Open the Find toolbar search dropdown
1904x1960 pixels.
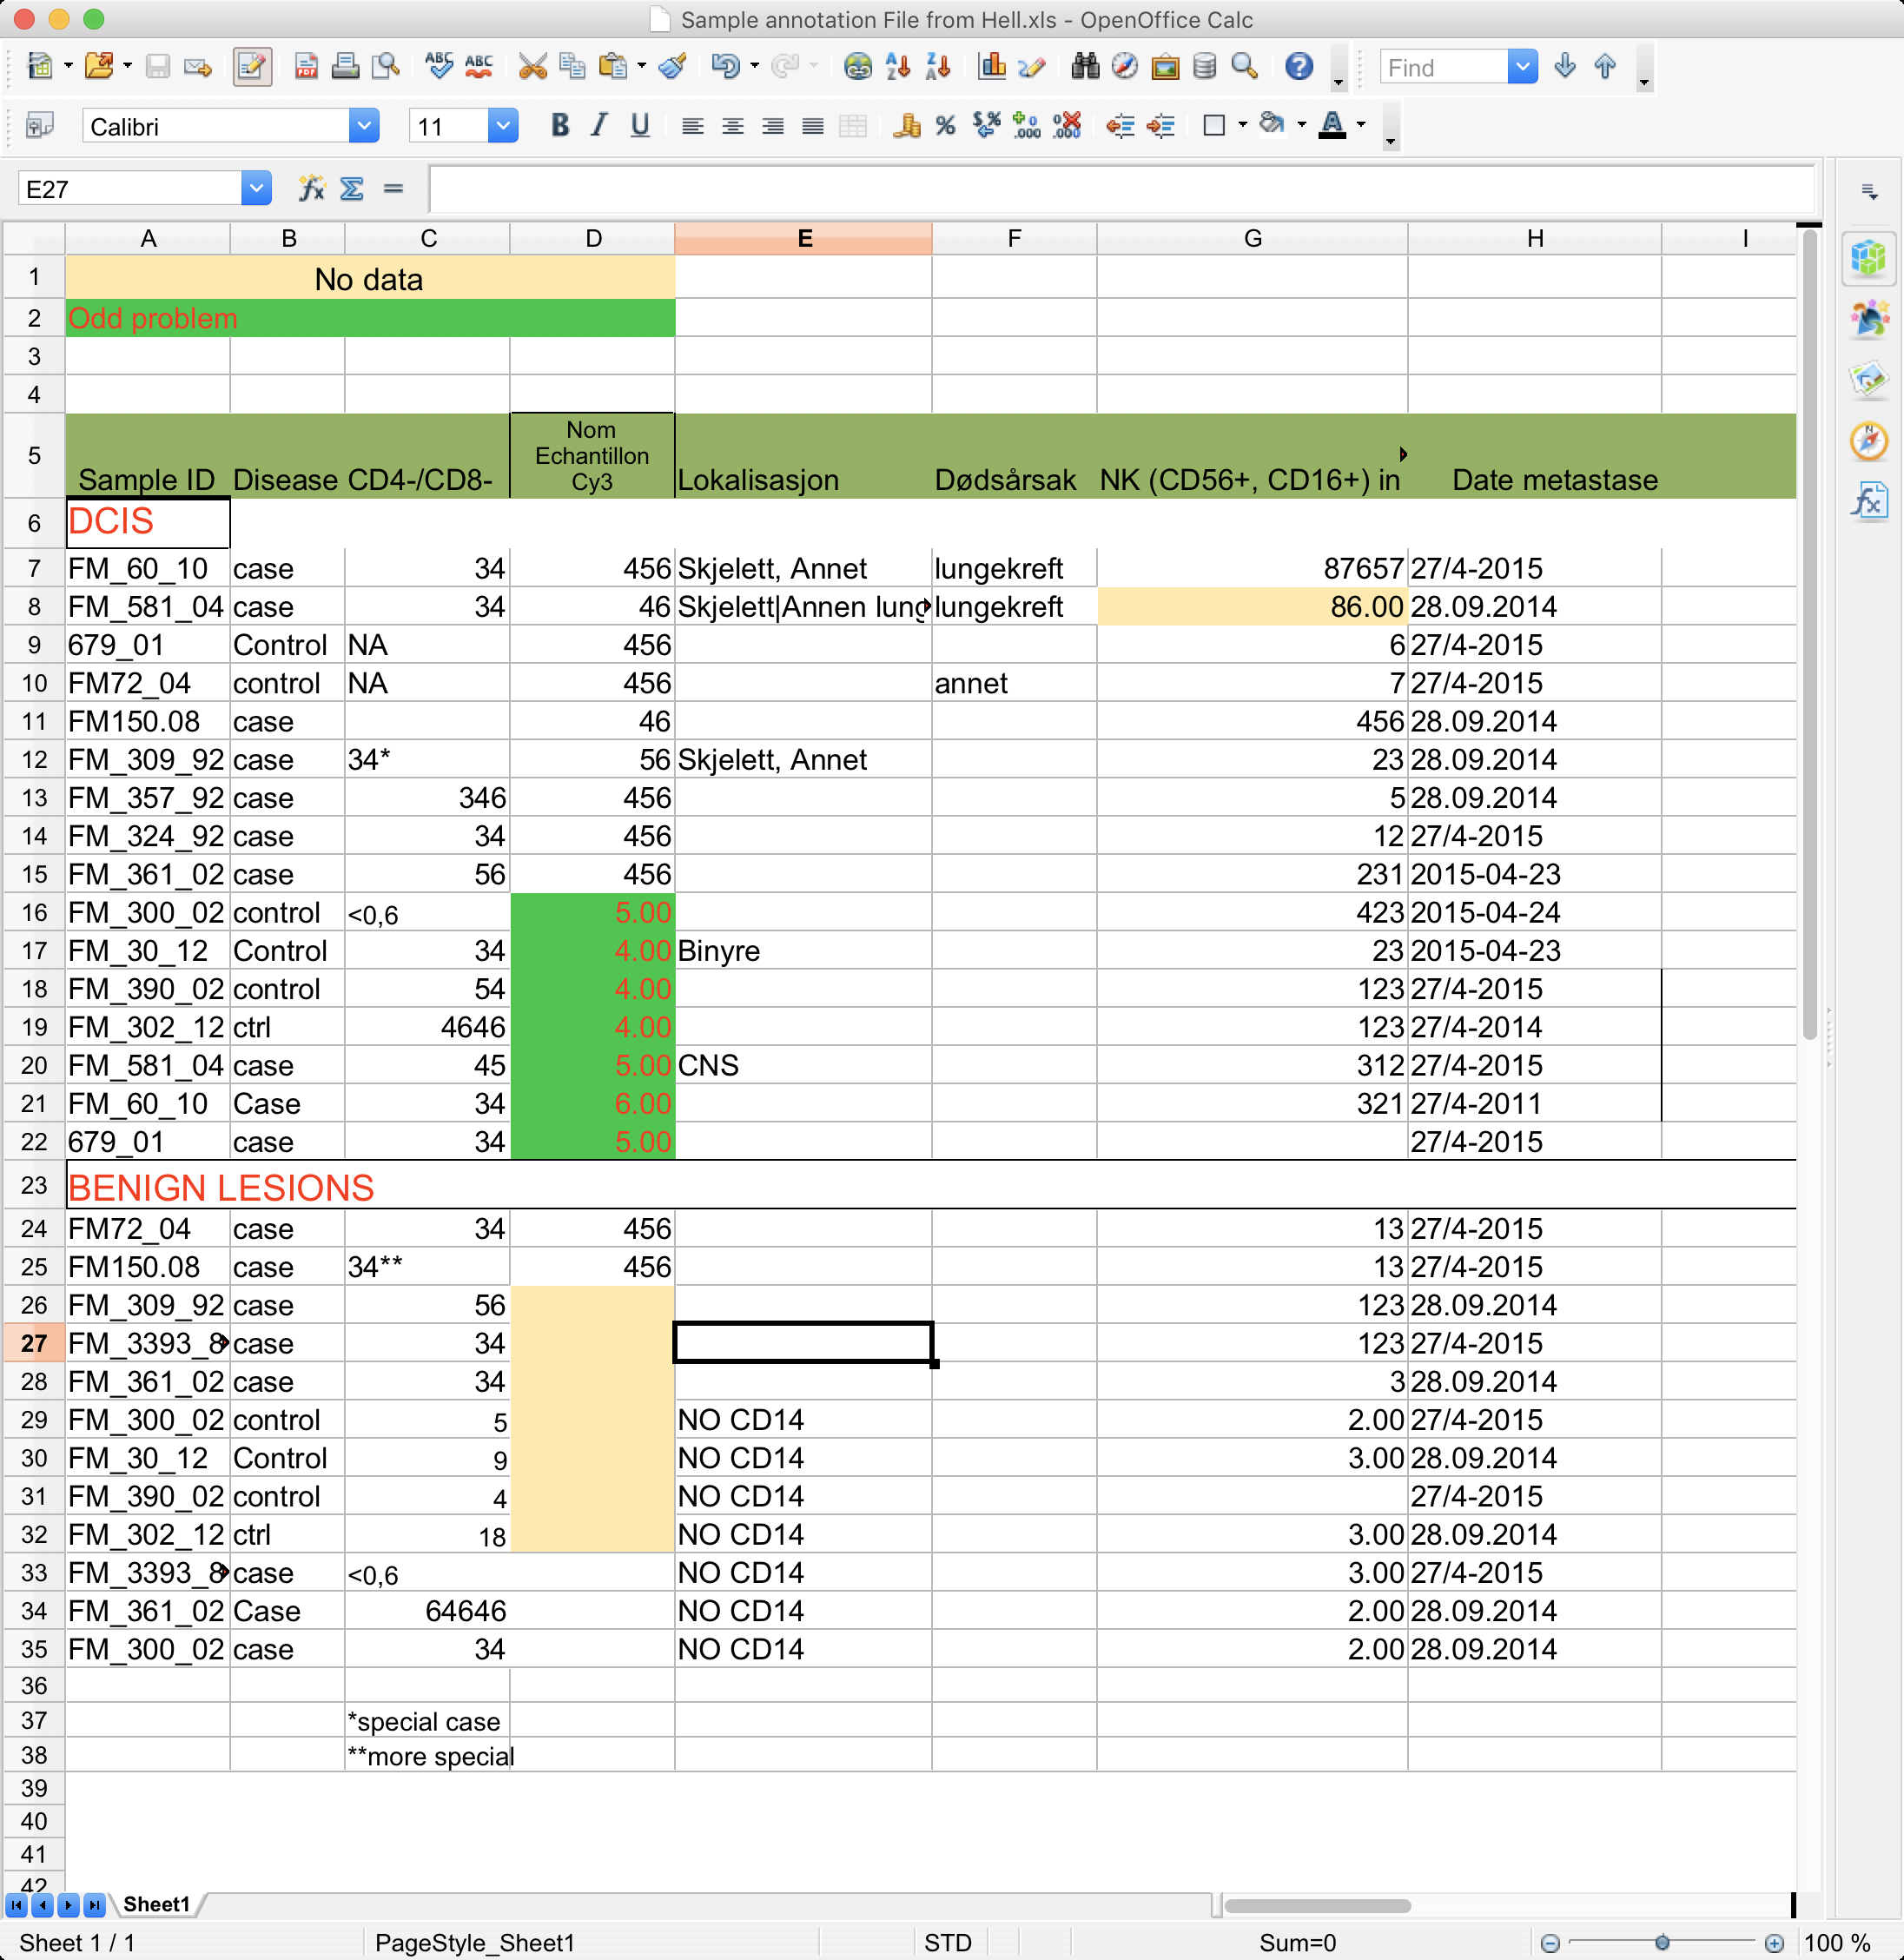click(1522, 67)
